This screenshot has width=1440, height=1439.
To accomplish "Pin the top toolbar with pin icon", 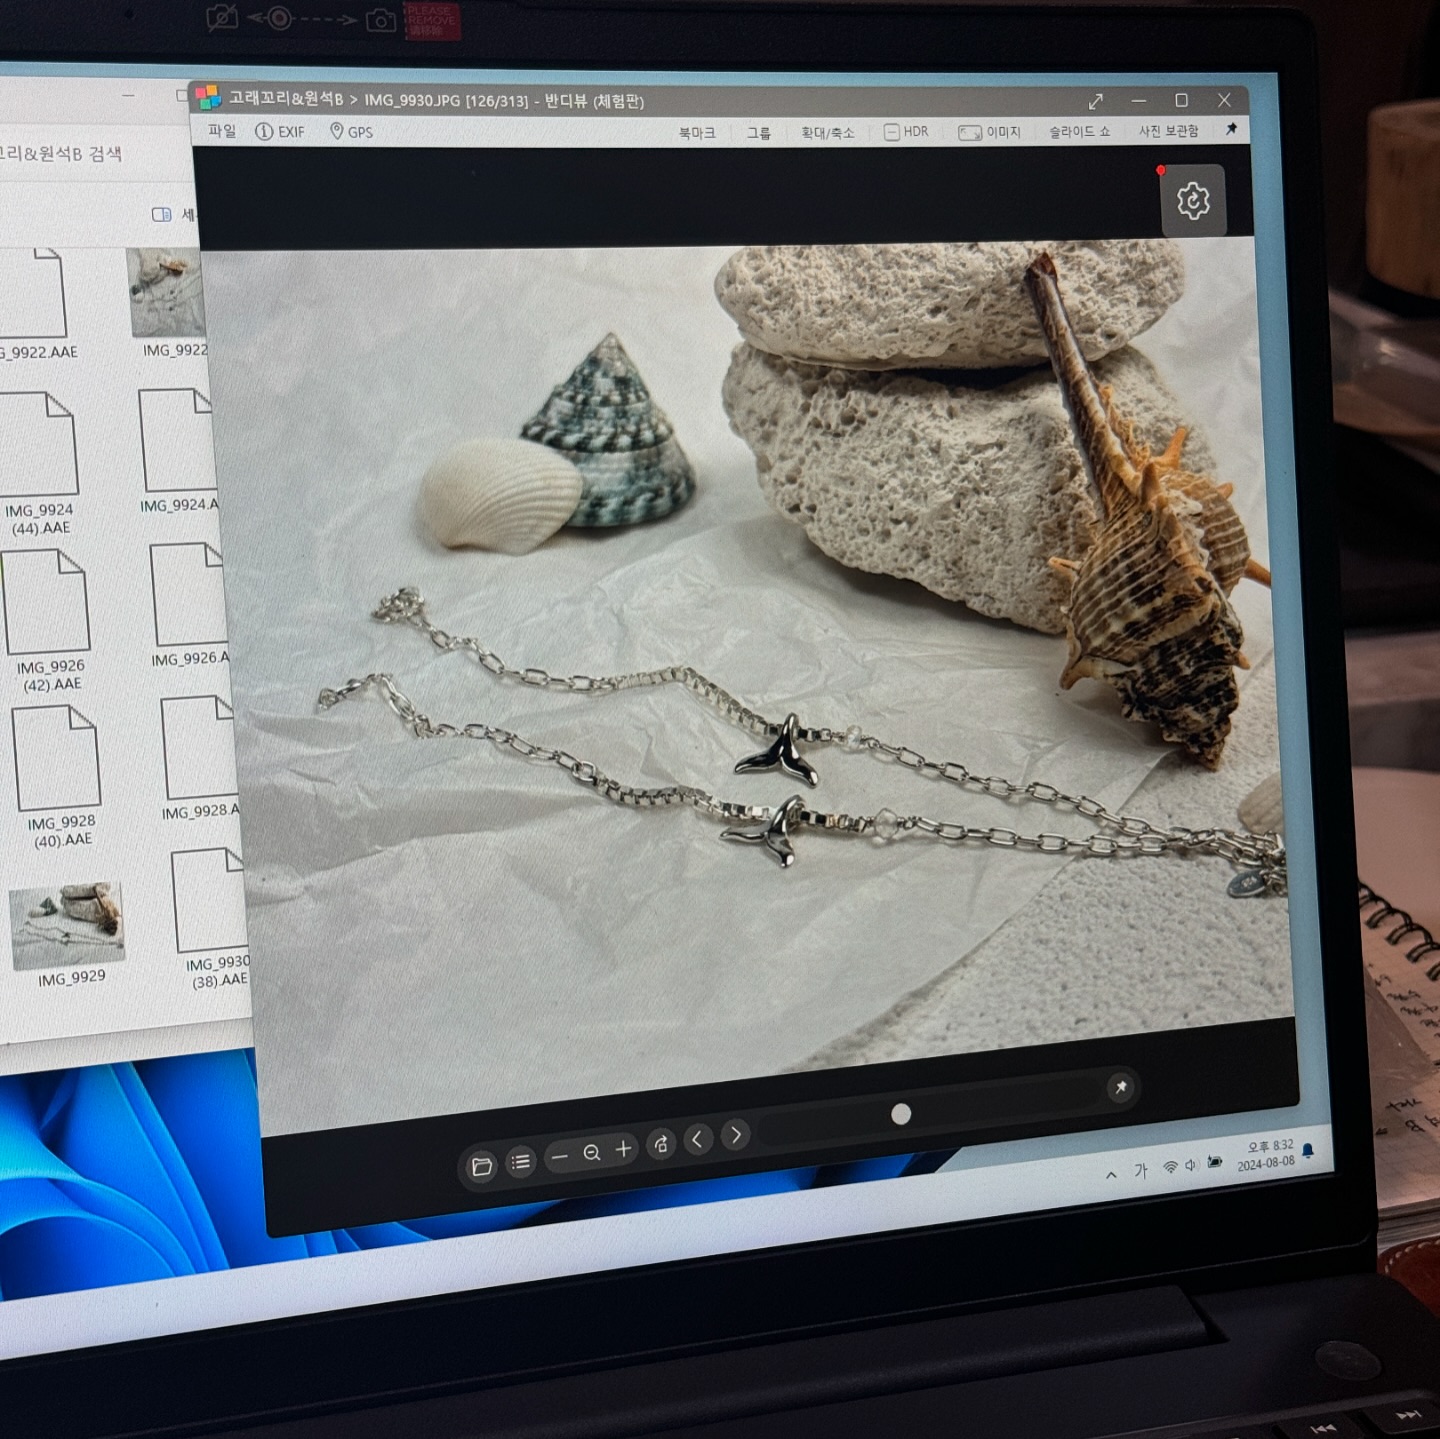I will 1231,129.
